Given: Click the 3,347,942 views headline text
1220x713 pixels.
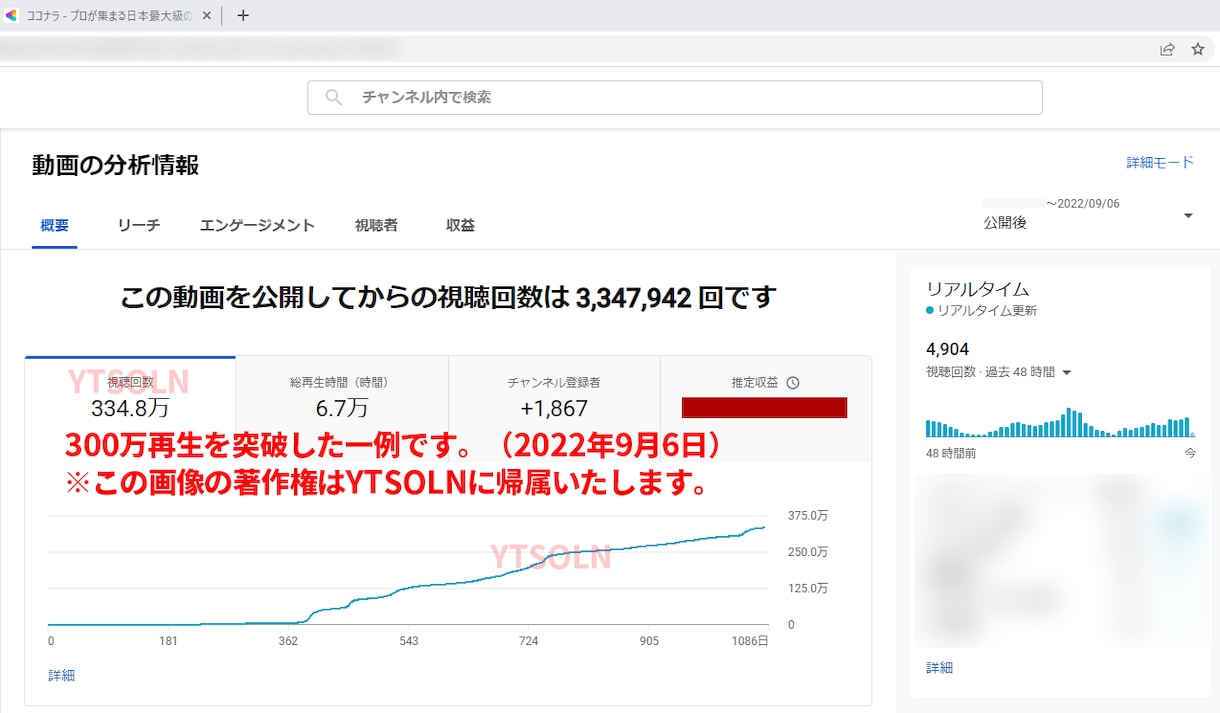Looking at the screenshot, I should click(448, 297).
